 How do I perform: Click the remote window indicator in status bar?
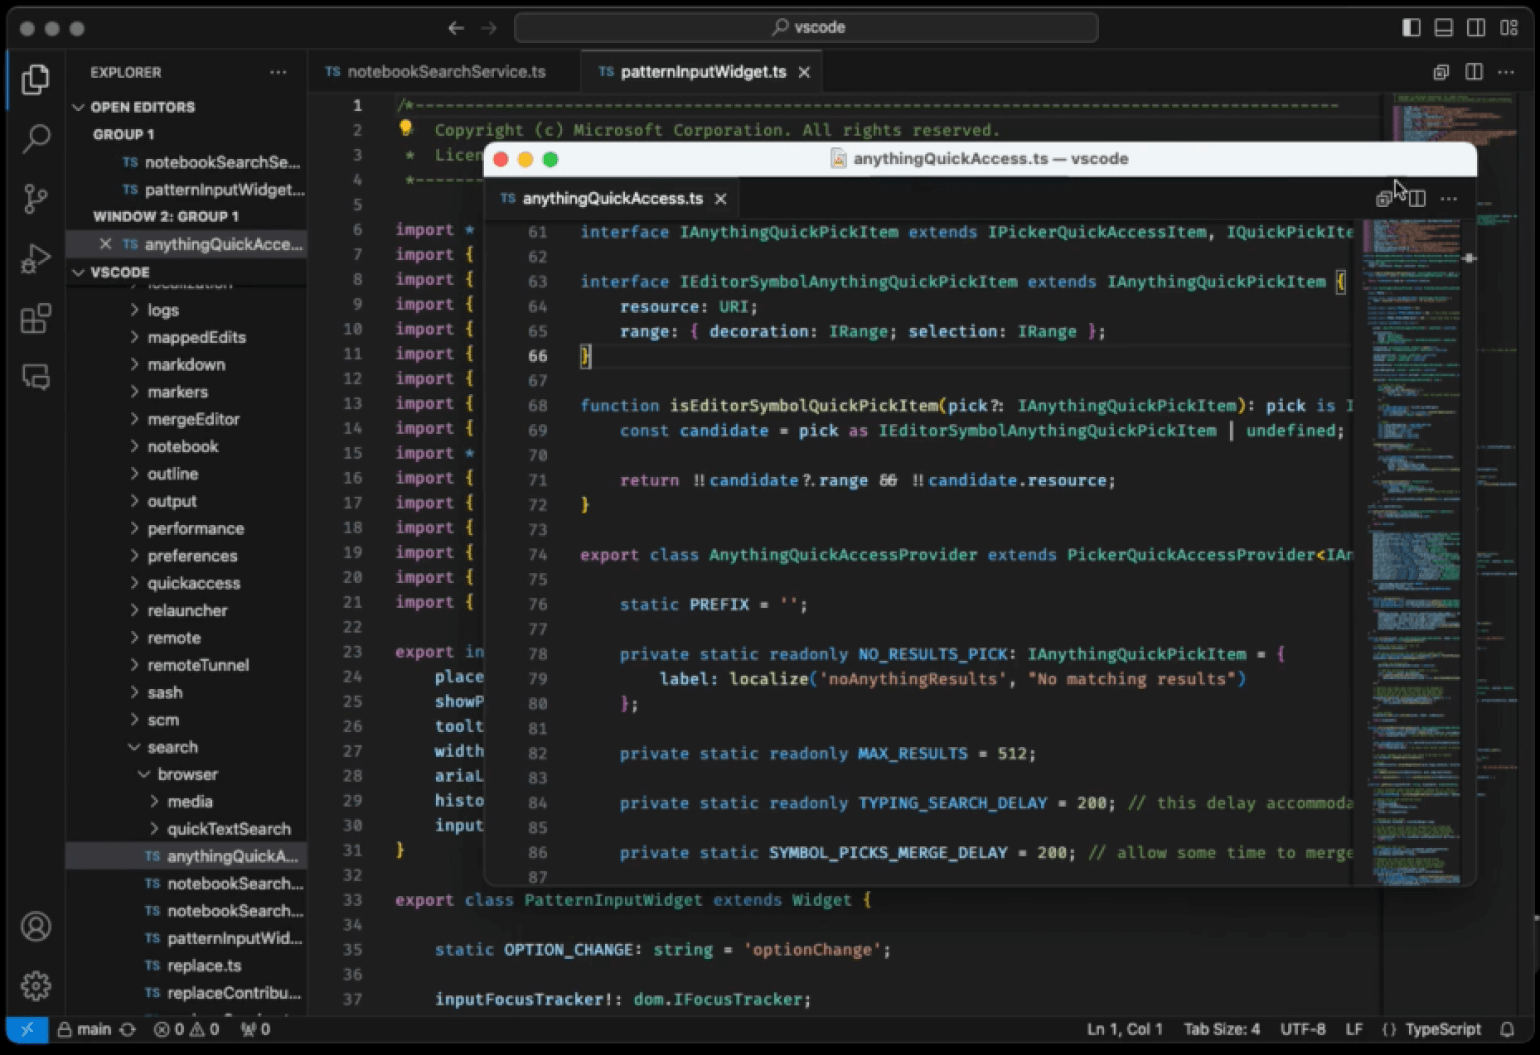[27, 1029]
